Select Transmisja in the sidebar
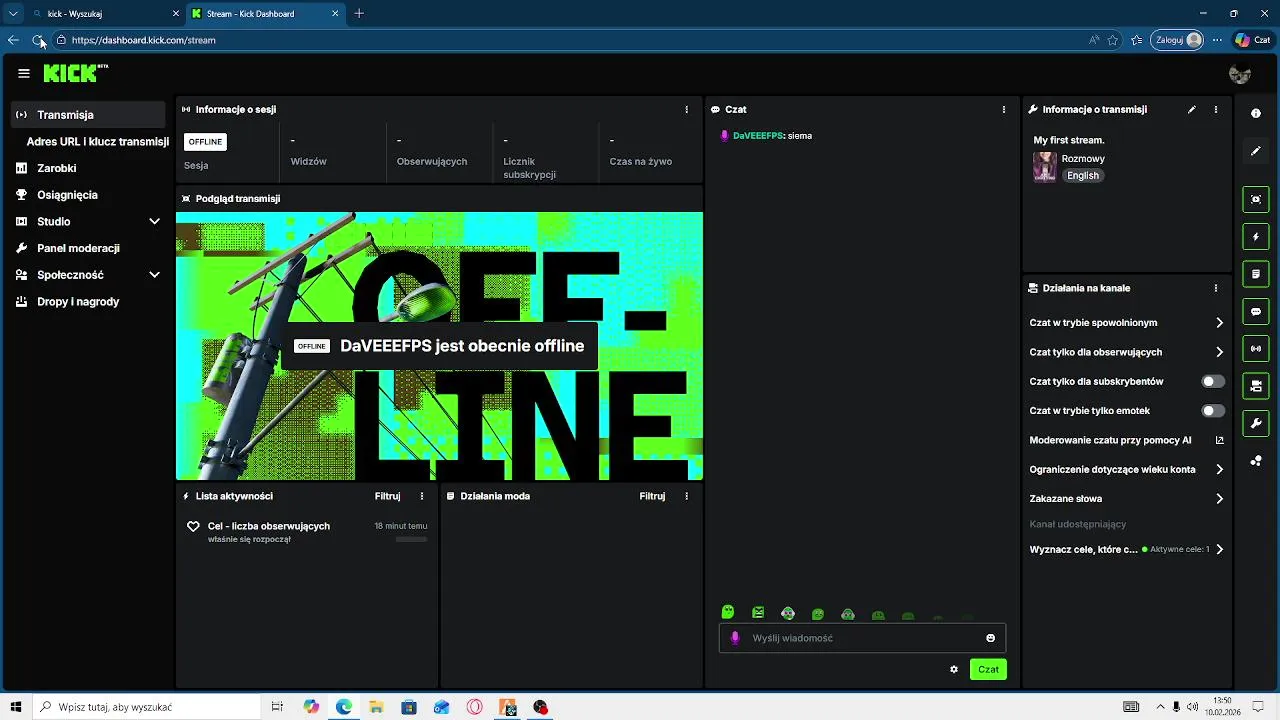Image resolution: width=1280 pixels, height=720 pixels. (x=88, y=115)
